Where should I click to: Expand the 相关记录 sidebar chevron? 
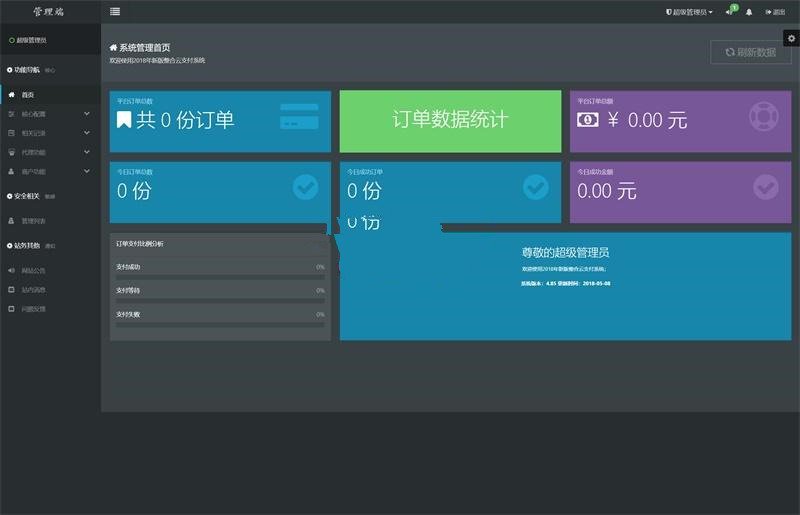(87, 133)
